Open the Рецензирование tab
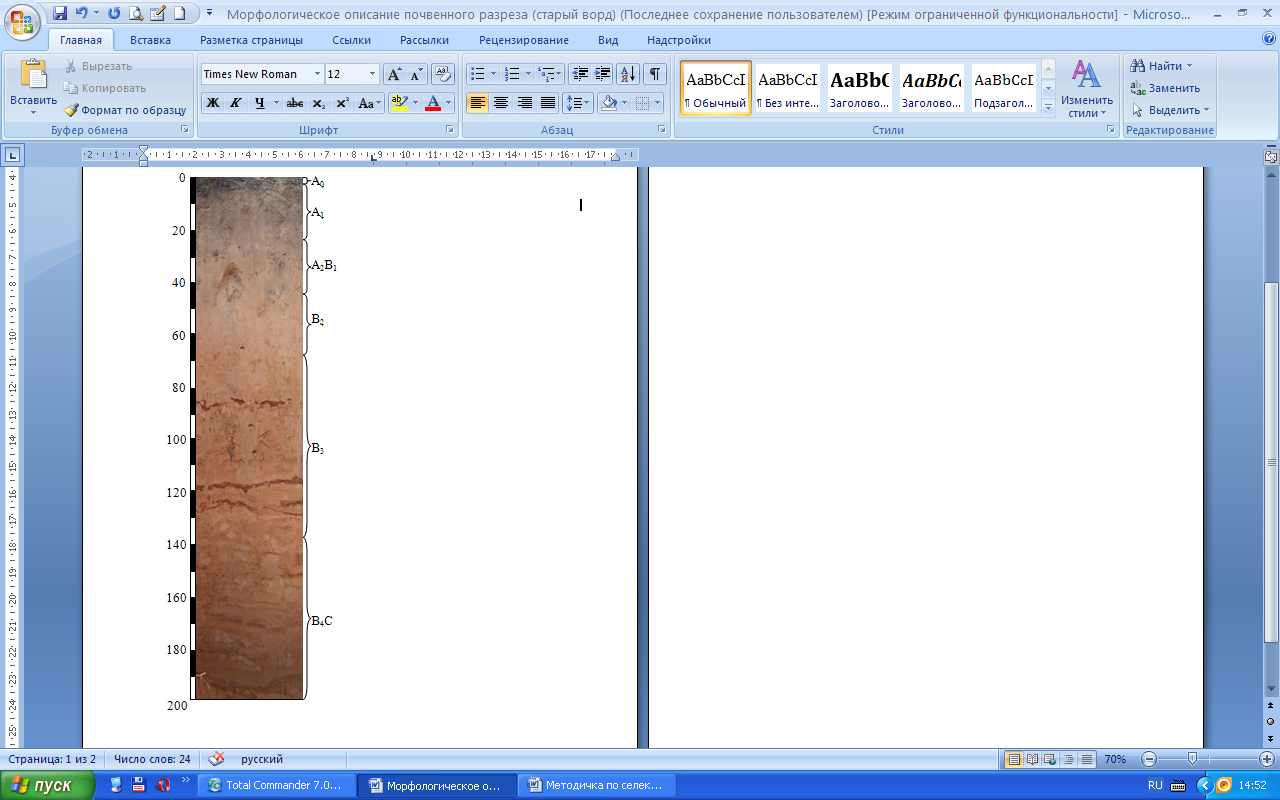This screenshot has width=1280, height=800. 524,40
